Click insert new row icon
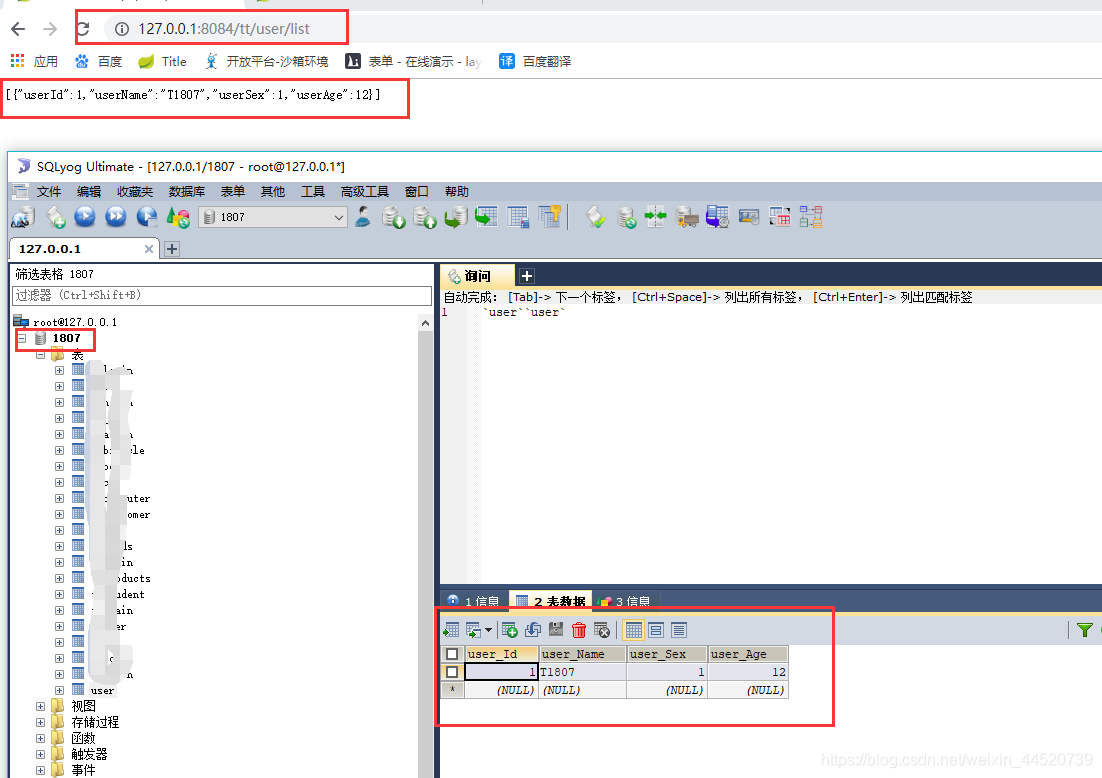This screenshot has width=1102, height=778. [x=510, y=630]
